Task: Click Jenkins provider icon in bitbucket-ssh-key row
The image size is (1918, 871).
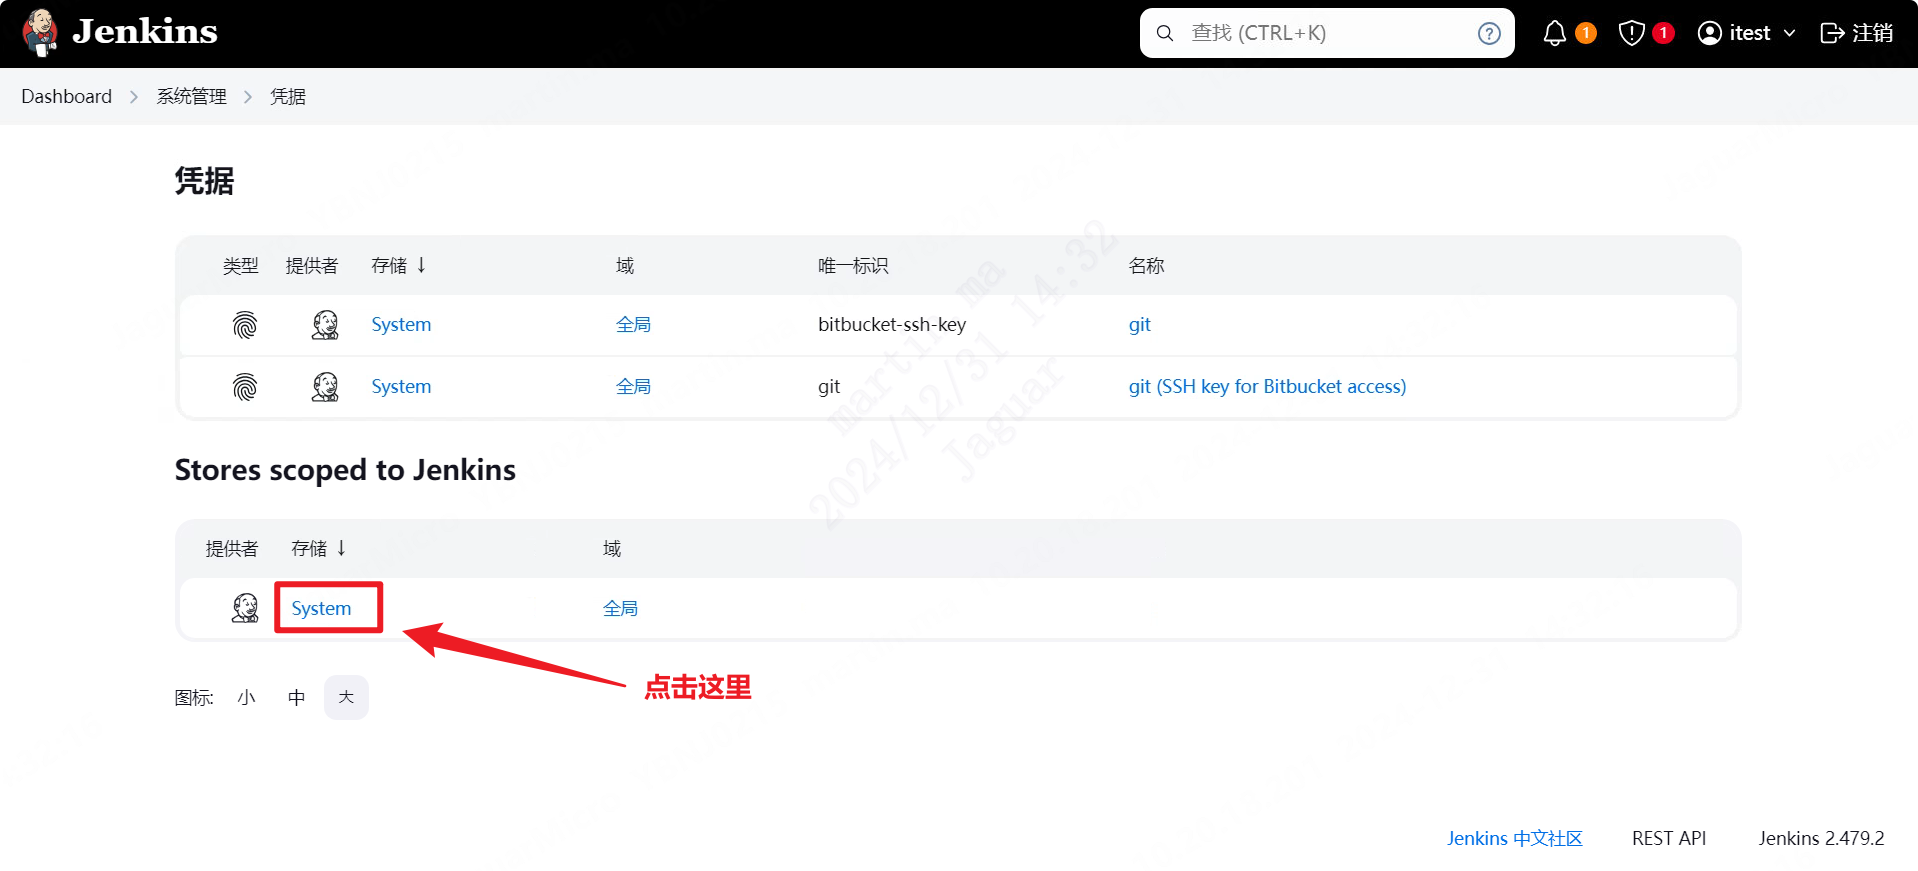Action: pyautogui.click(x=325, y=325)
